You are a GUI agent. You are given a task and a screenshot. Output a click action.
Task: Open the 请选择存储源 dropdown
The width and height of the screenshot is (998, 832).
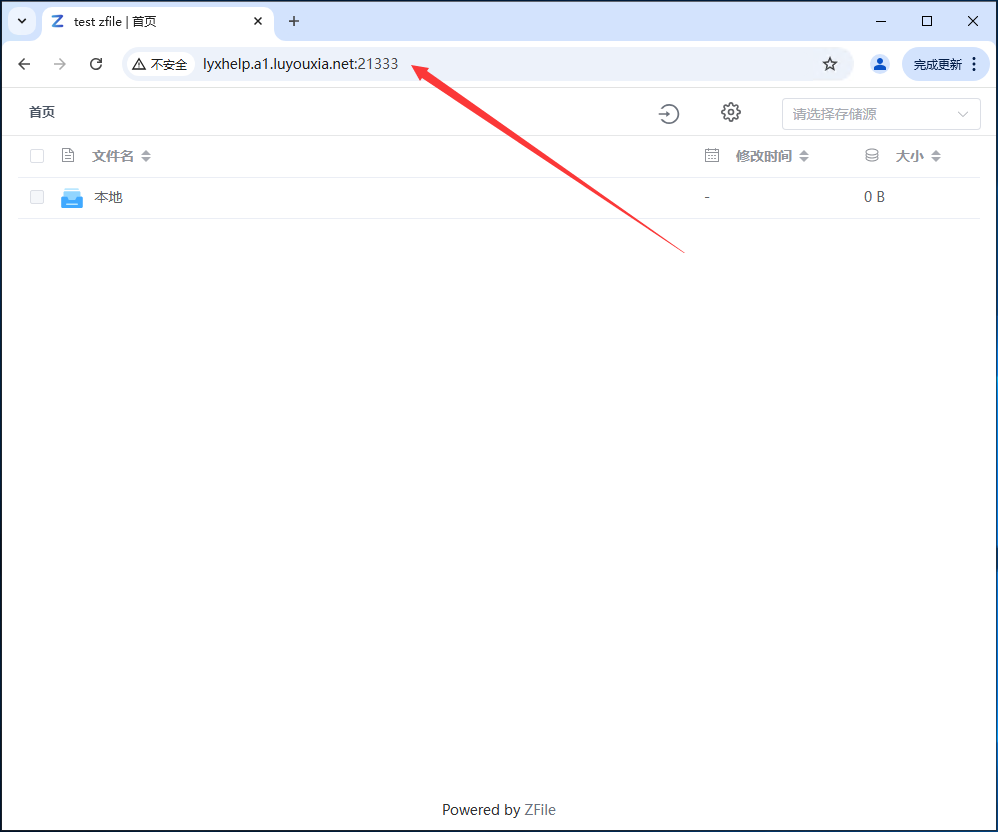click(880, 114)
